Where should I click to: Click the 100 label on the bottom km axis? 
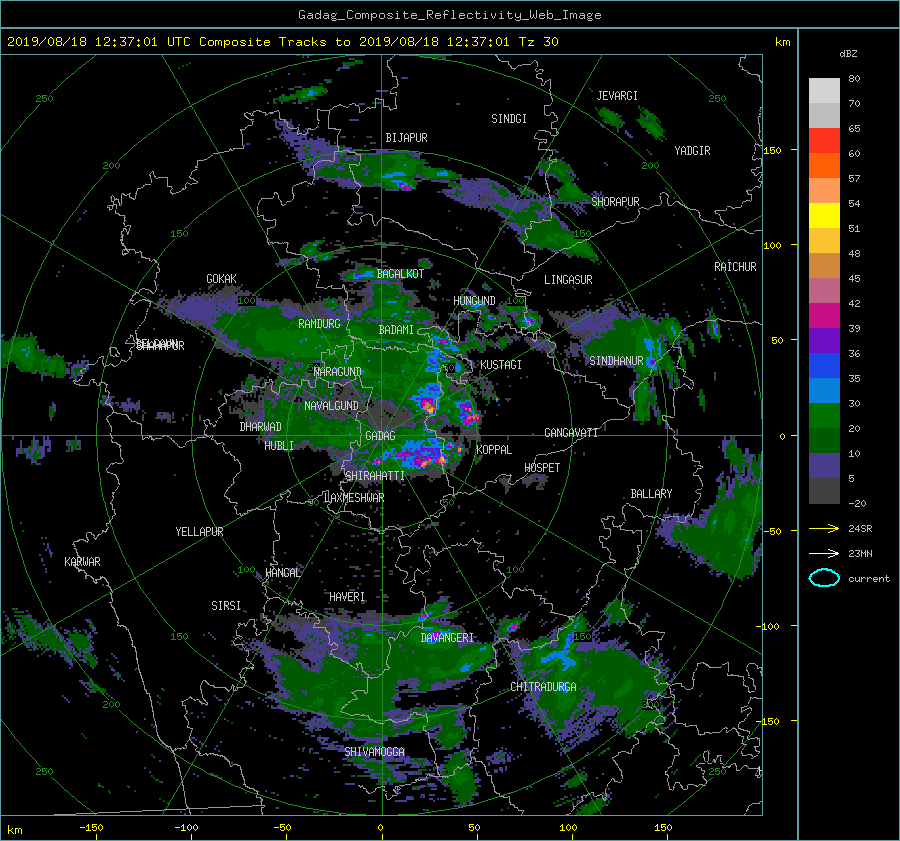click(x=568, y=827)
